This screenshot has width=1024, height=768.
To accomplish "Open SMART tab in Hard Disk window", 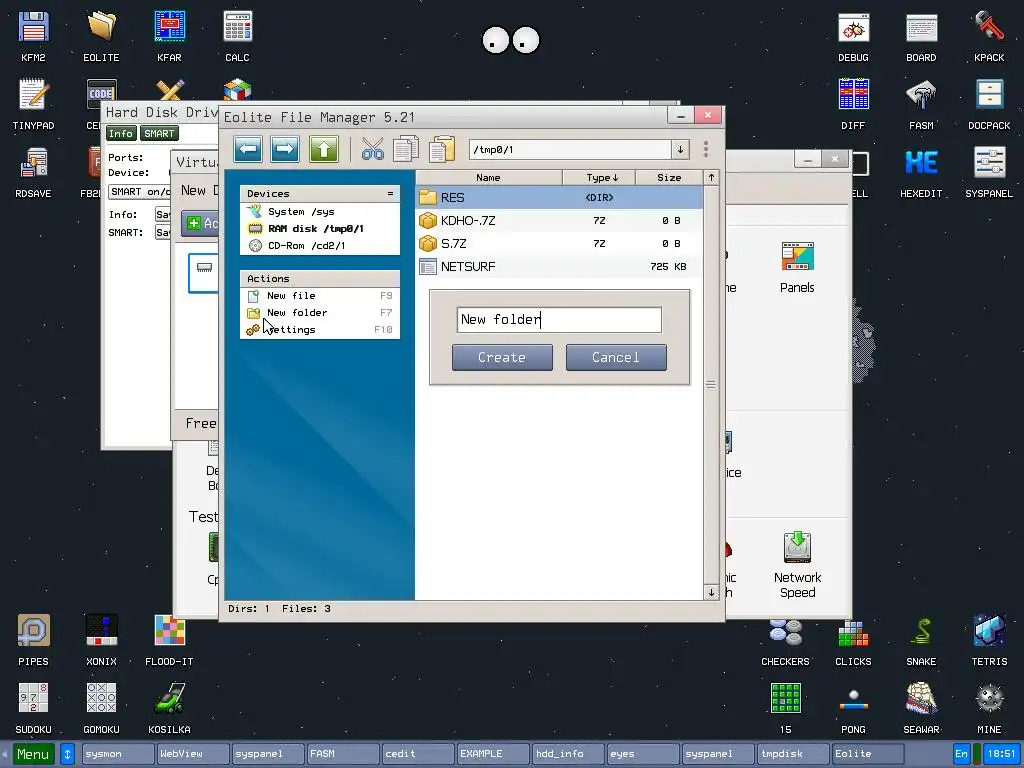I will (x=159, y=133).
